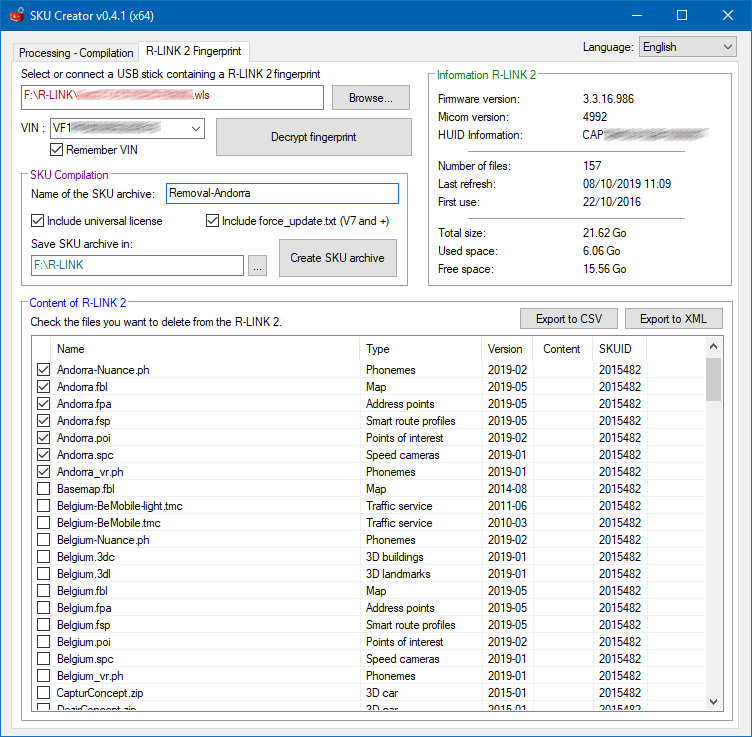Click First use date 22/10/2016
The width and height of the screenshot is (752, 737).
point(611,202)
